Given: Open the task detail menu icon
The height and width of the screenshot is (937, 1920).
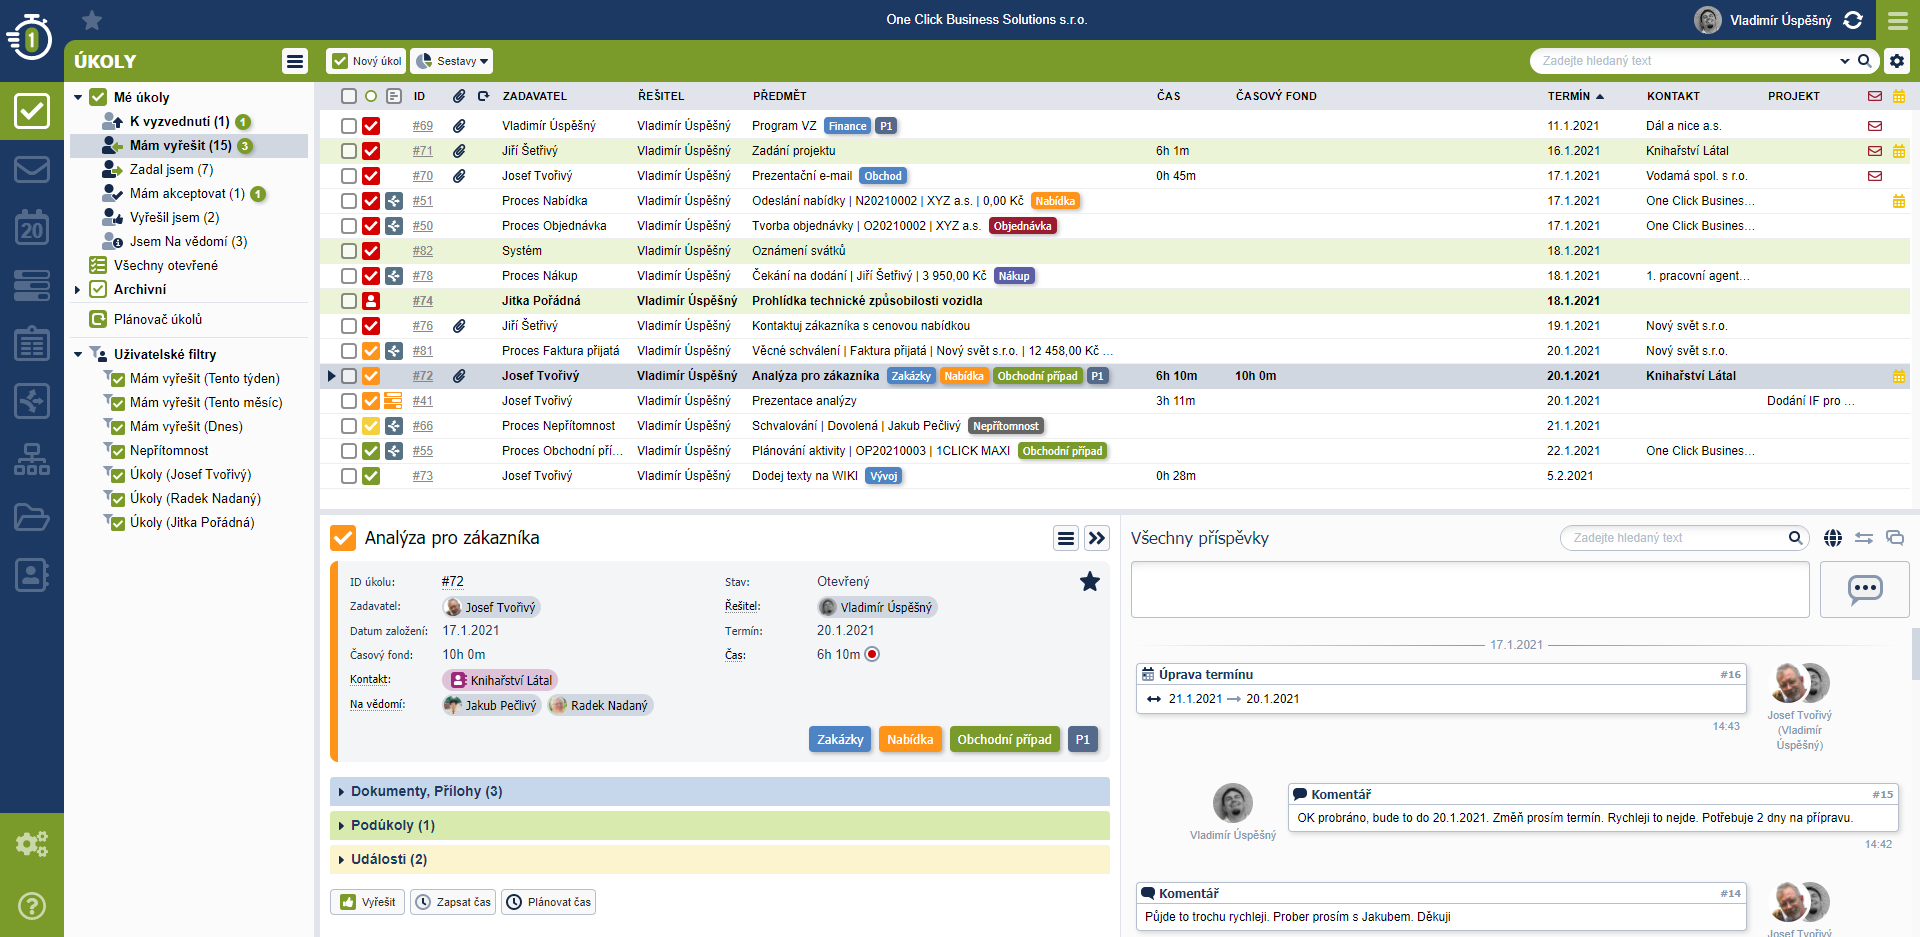Looking at the screenshot, I should (x=1066, y=538).
